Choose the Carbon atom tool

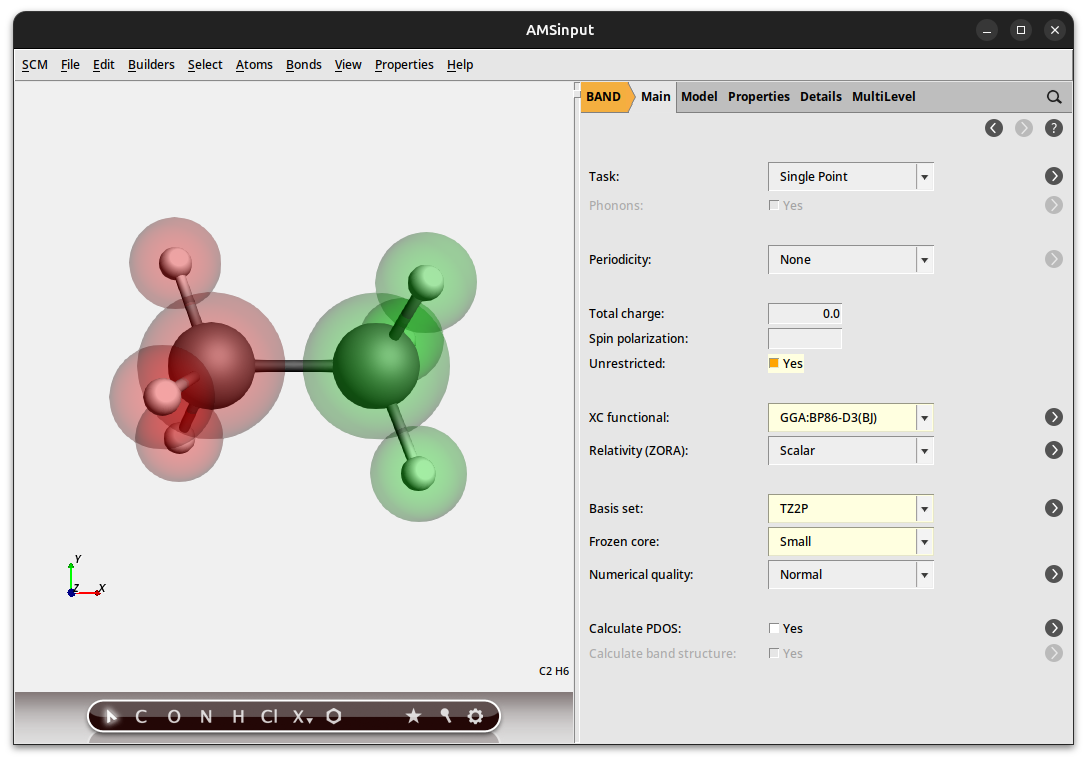[x=141, y=716]
